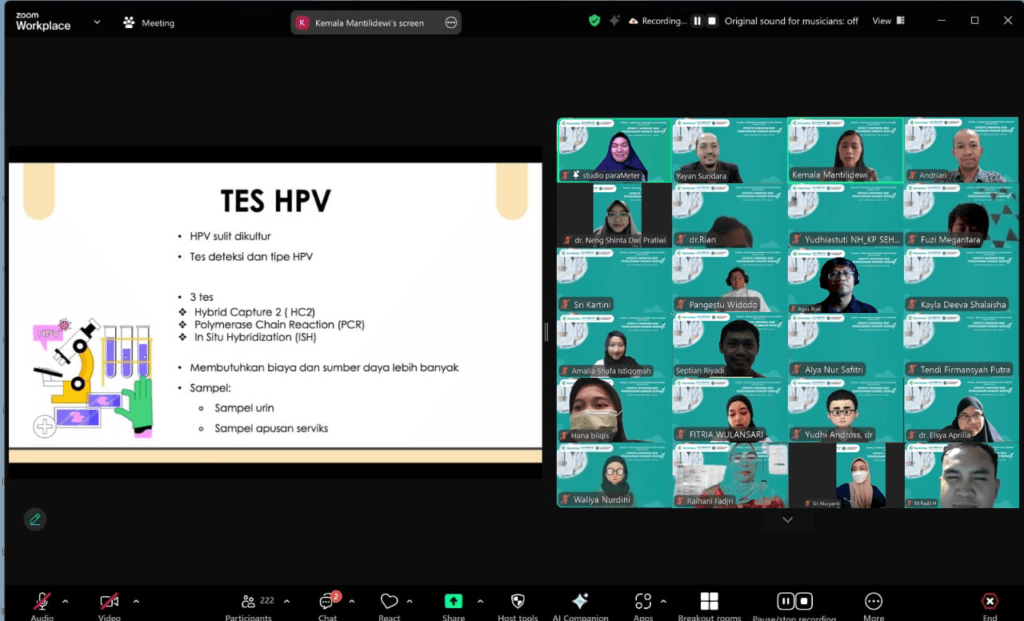Open Breakout rooms

point(709,602)
